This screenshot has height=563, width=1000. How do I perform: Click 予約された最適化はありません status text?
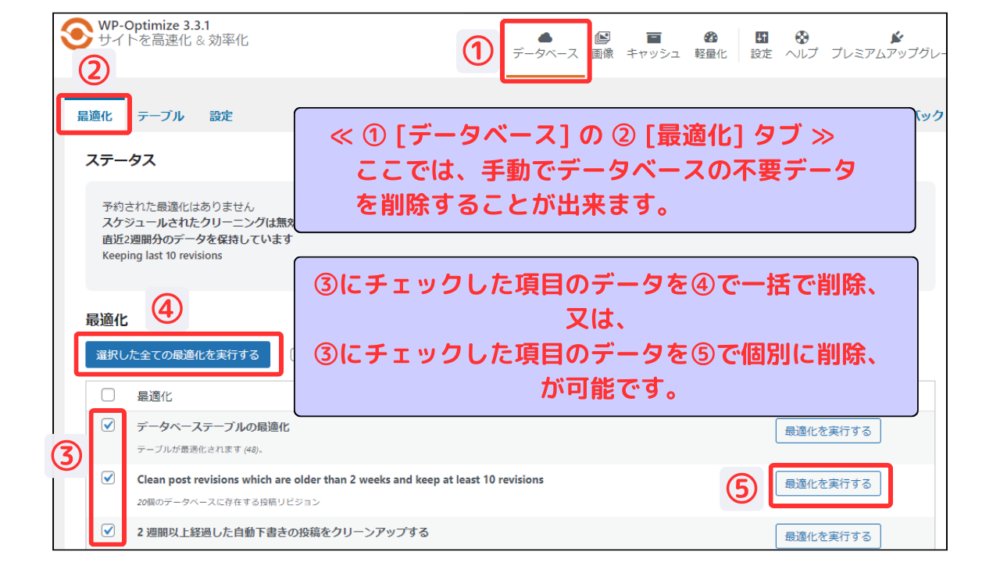pos(178,207)
